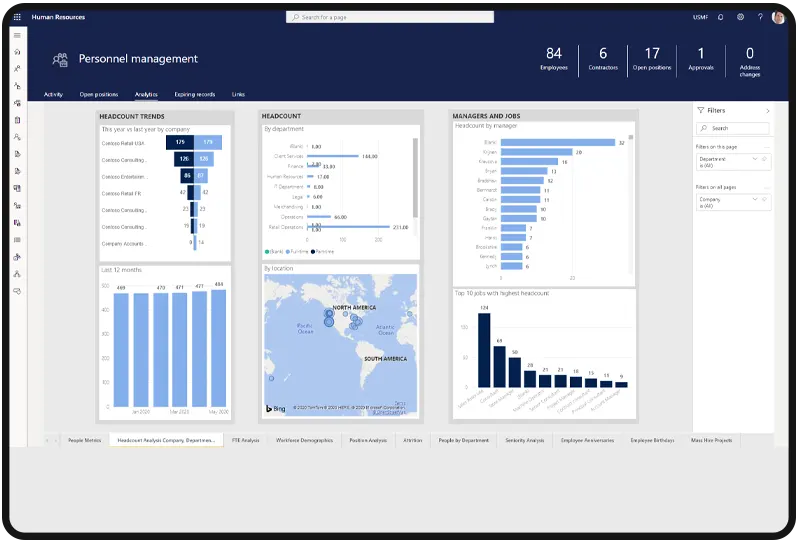Expand the Company filter card chevron
Image resolution: width=800 pixels, height=544 pixels.
click(757, 199)
